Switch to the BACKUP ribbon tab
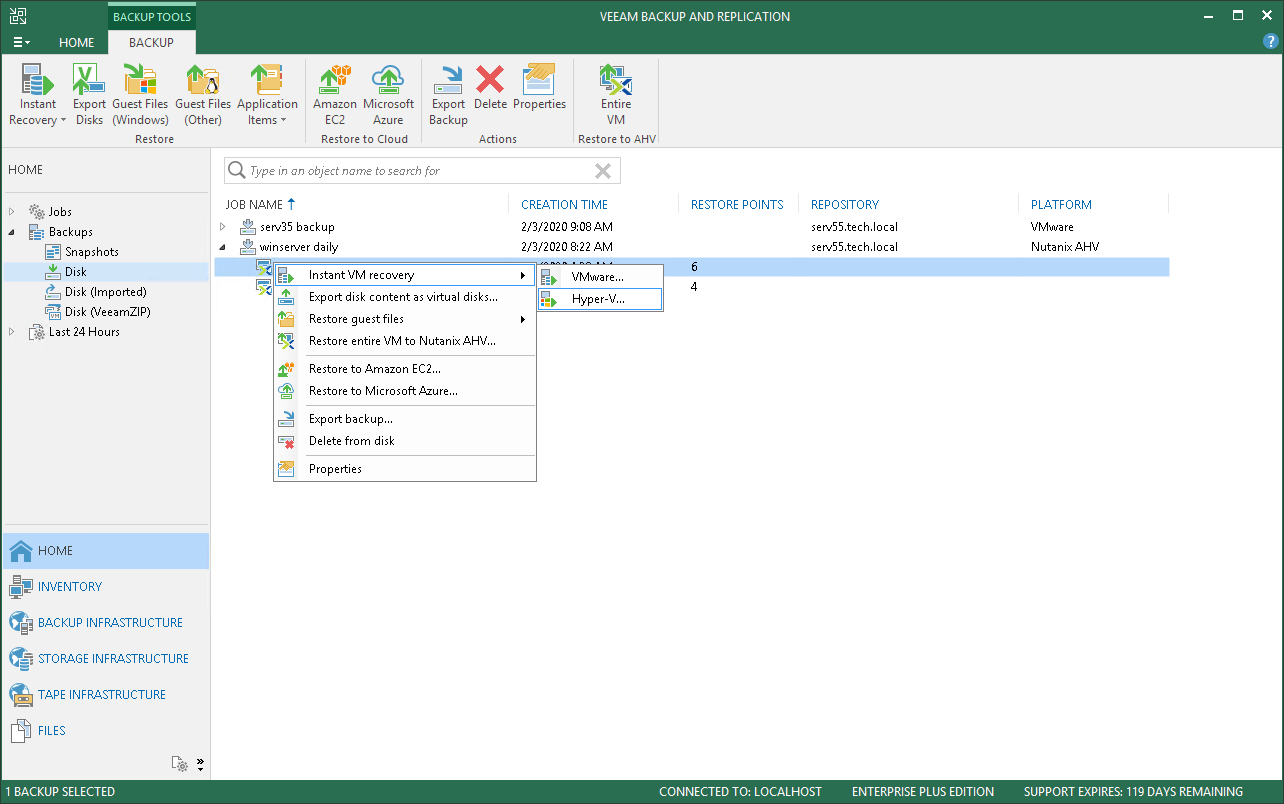Image resolution: width=1284 pixels, height=804 pixels. pos(152,42)
